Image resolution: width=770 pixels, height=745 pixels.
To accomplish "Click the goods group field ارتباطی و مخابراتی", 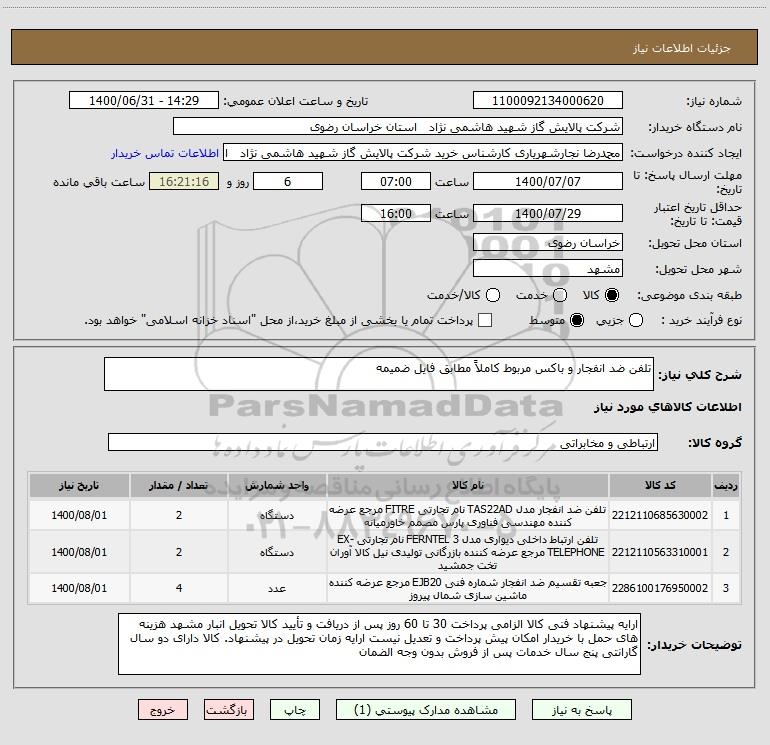I will pyautogui.click(x=383, y=442).
